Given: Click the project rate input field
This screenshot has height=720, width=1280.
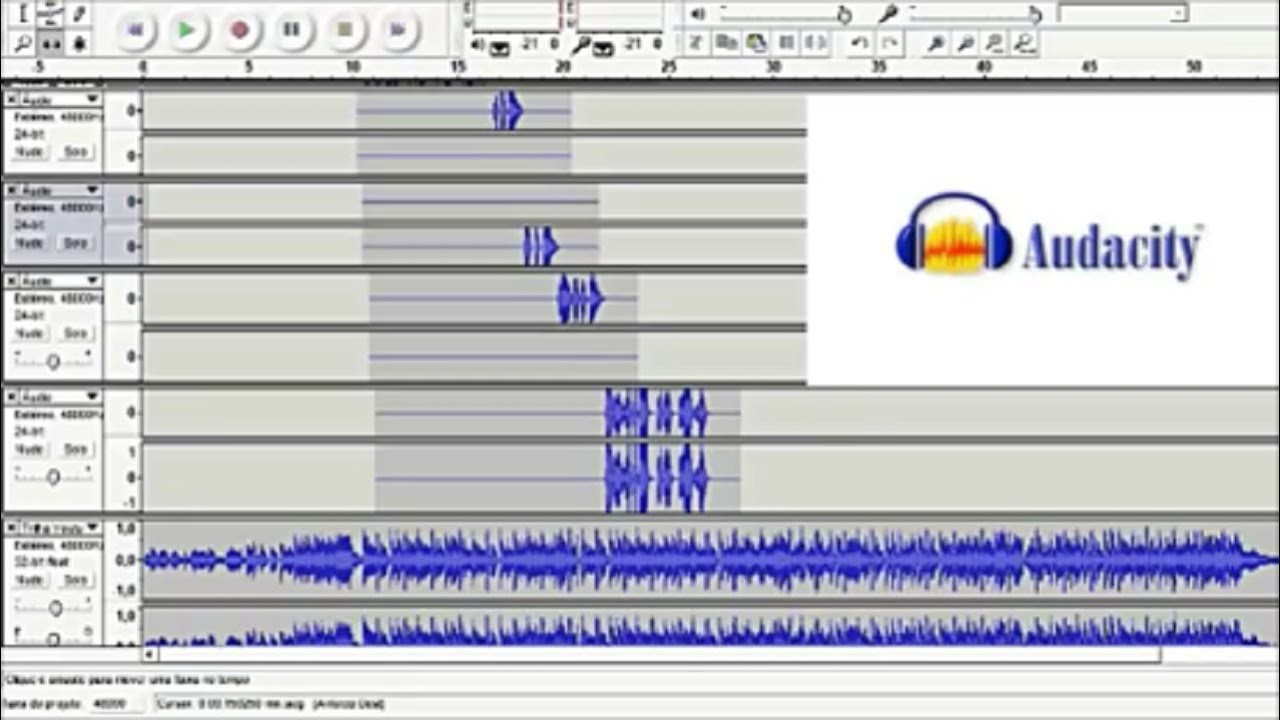Looking at the screenshot, I should [118, 703].
